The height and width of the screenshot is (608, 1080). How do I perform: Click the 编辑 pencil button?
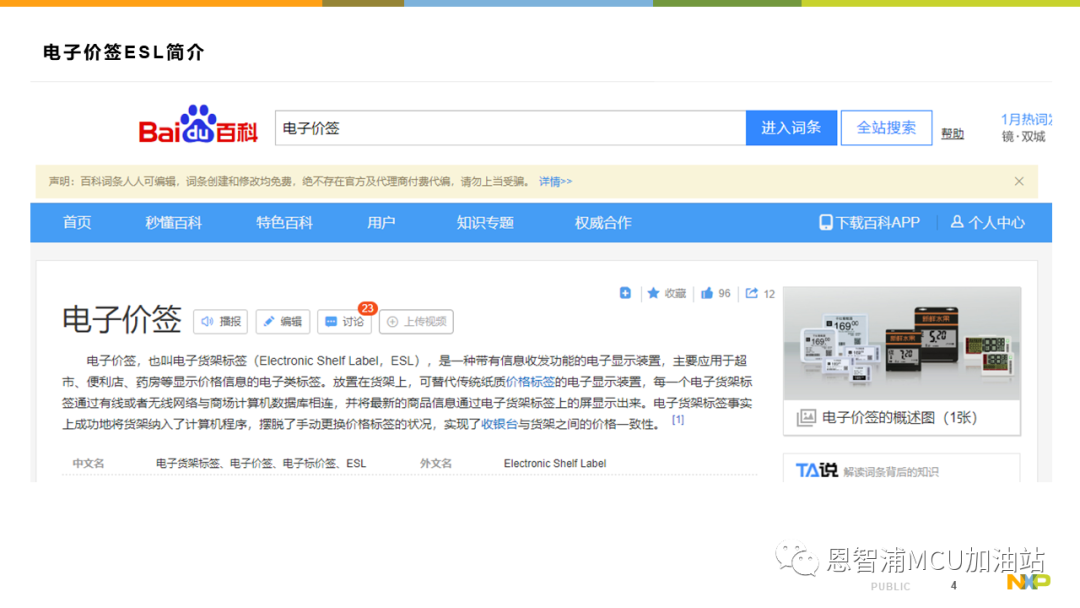coord(282,322)
